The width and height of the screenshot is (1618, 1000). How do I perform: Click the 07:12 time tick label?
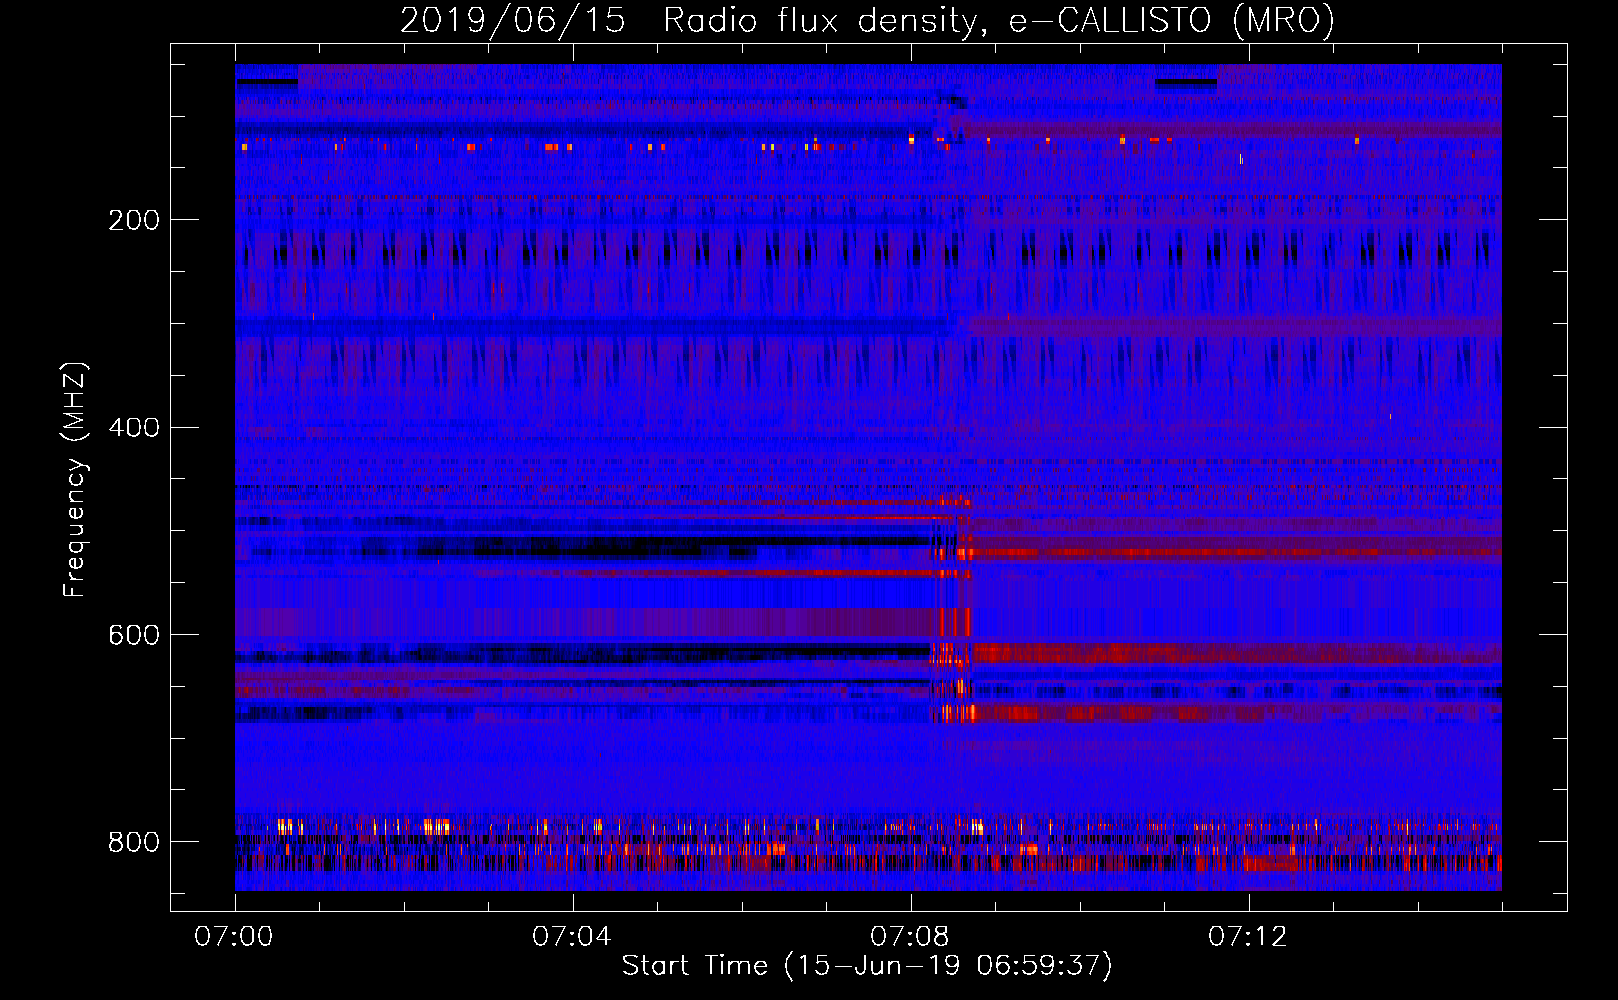point(1248,937)
